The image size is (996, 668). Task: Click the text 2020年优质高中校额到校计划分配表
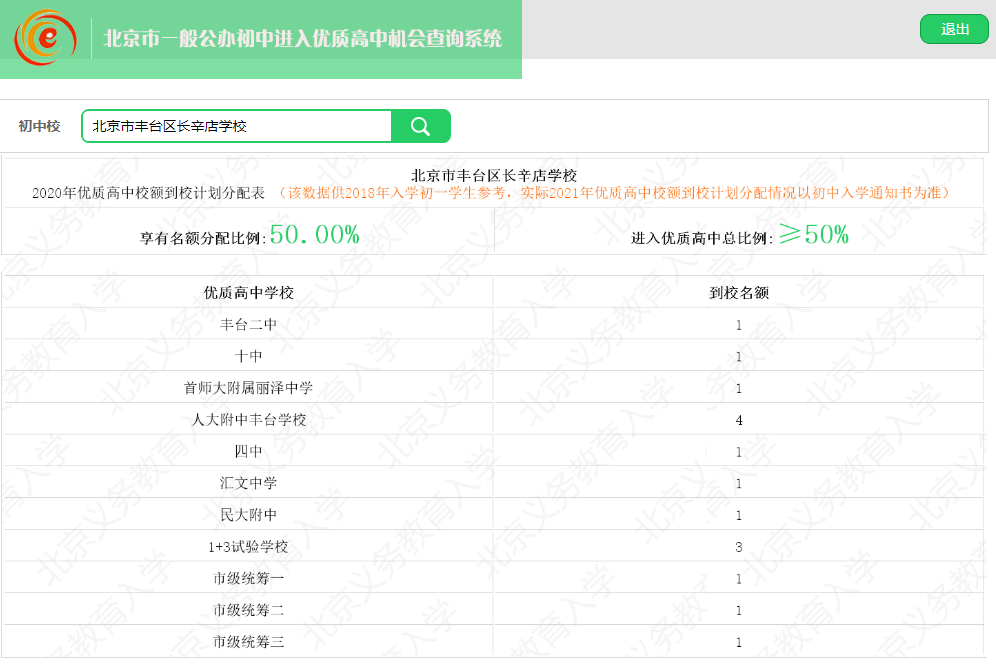(x=148, y=193)
